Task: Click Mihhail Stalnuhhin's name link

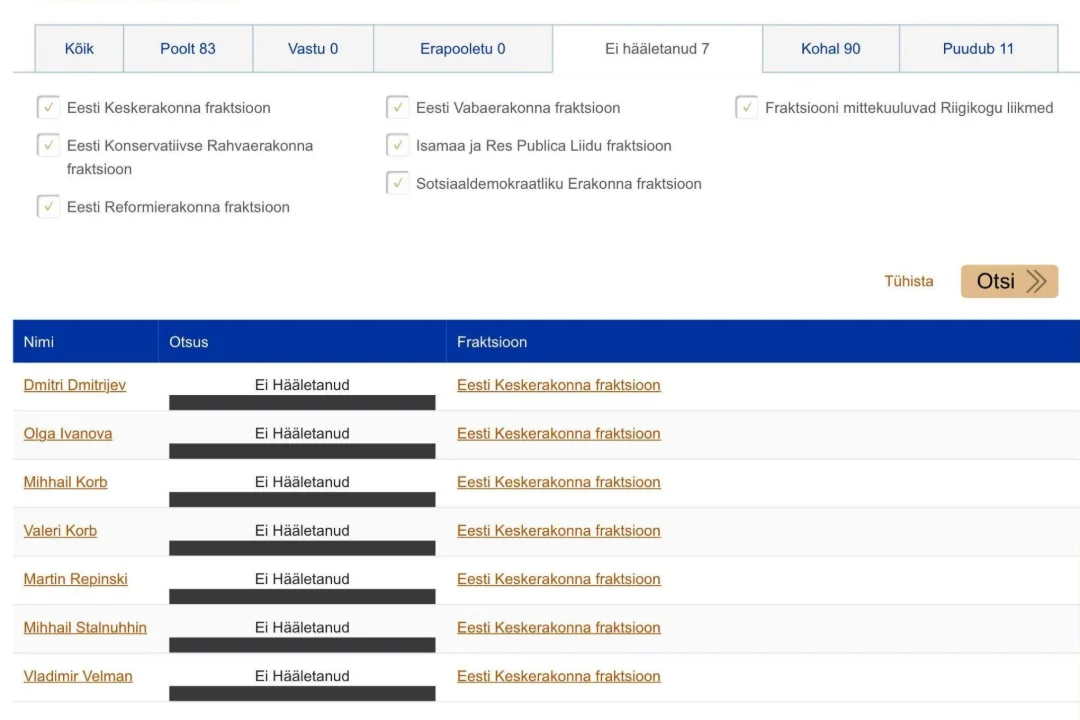Action: pos(85,628)
